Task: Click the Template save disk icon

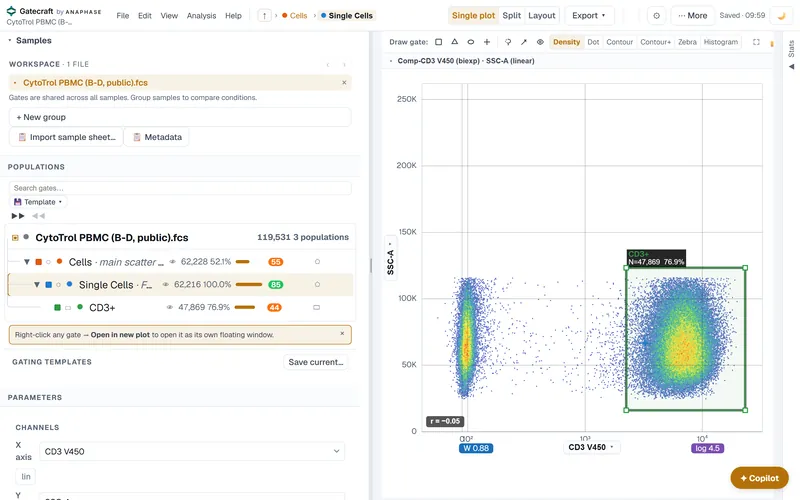Action: (x=18, y=202)
